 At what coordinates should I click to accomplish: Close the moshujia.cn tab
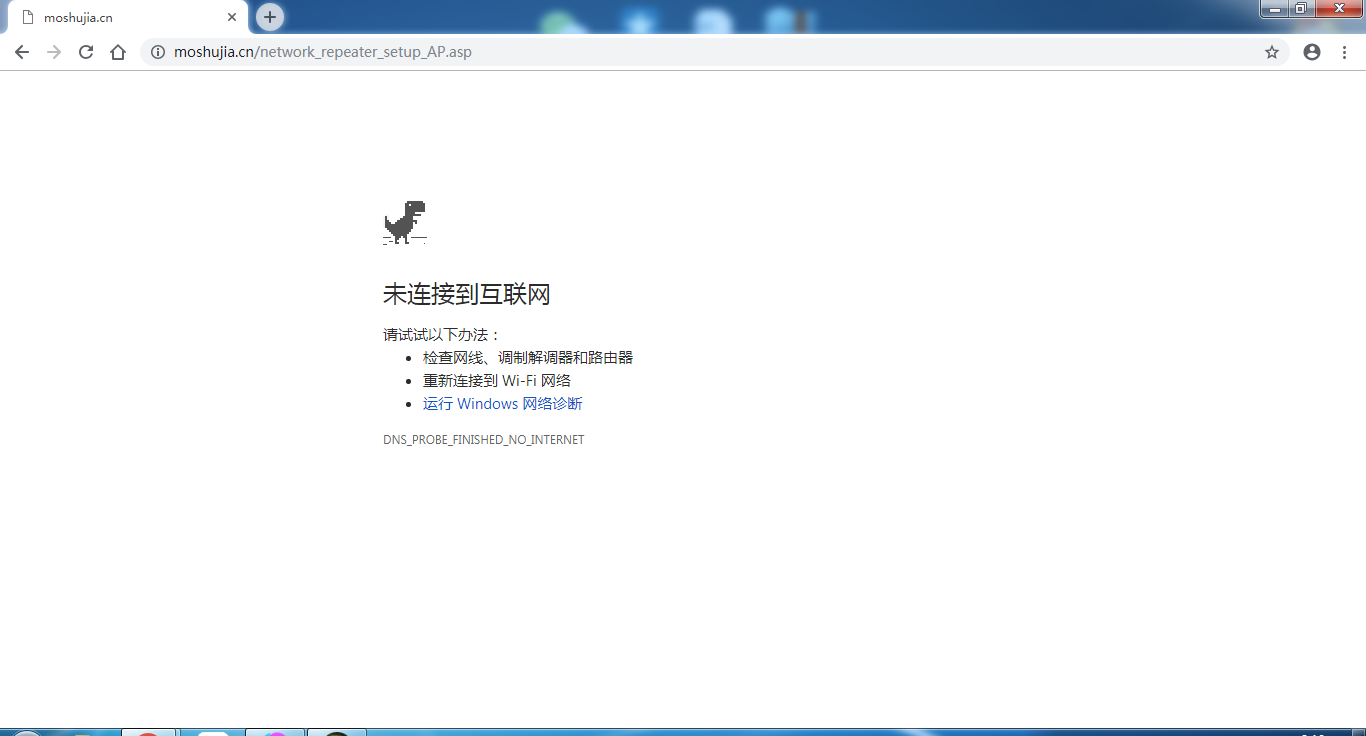coord(232,17)
